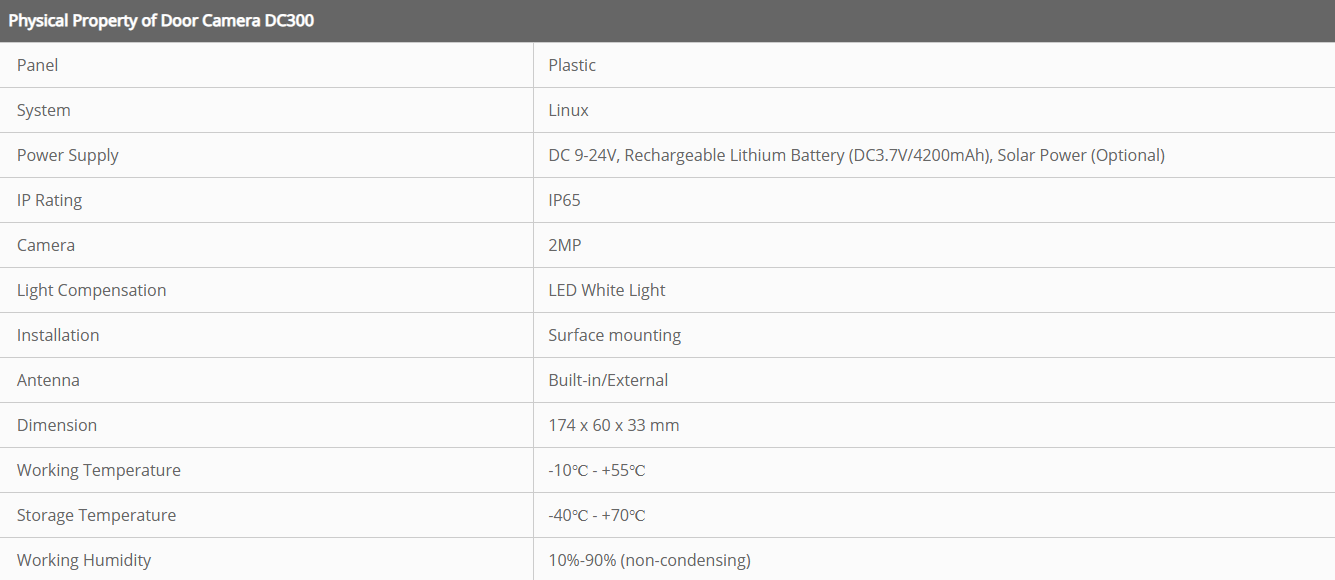Select the 'IP65' value
Viewport: 1335px width, 580px height.
(565, 200)
